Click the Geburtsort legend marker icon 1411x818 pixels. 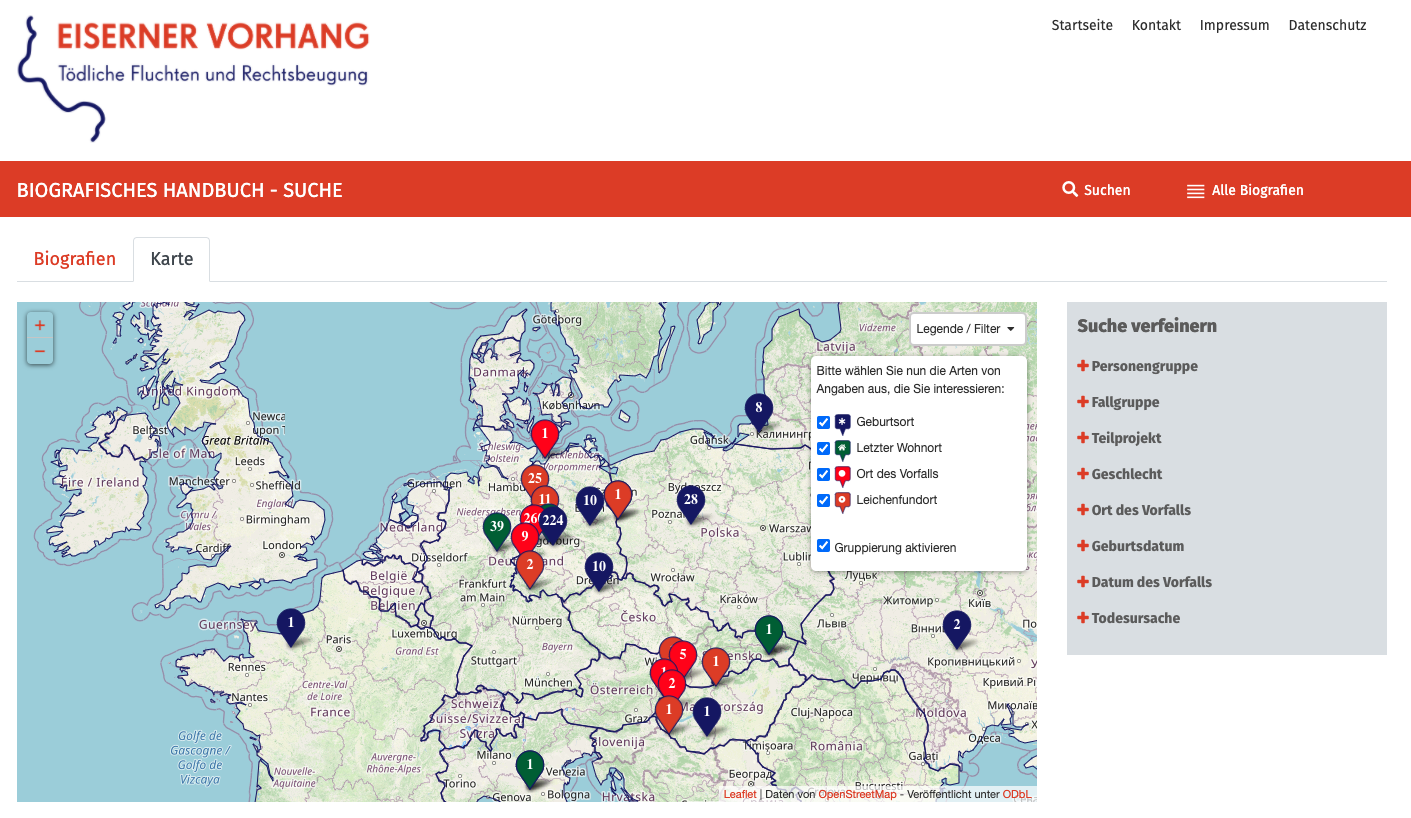coord(842,423)
